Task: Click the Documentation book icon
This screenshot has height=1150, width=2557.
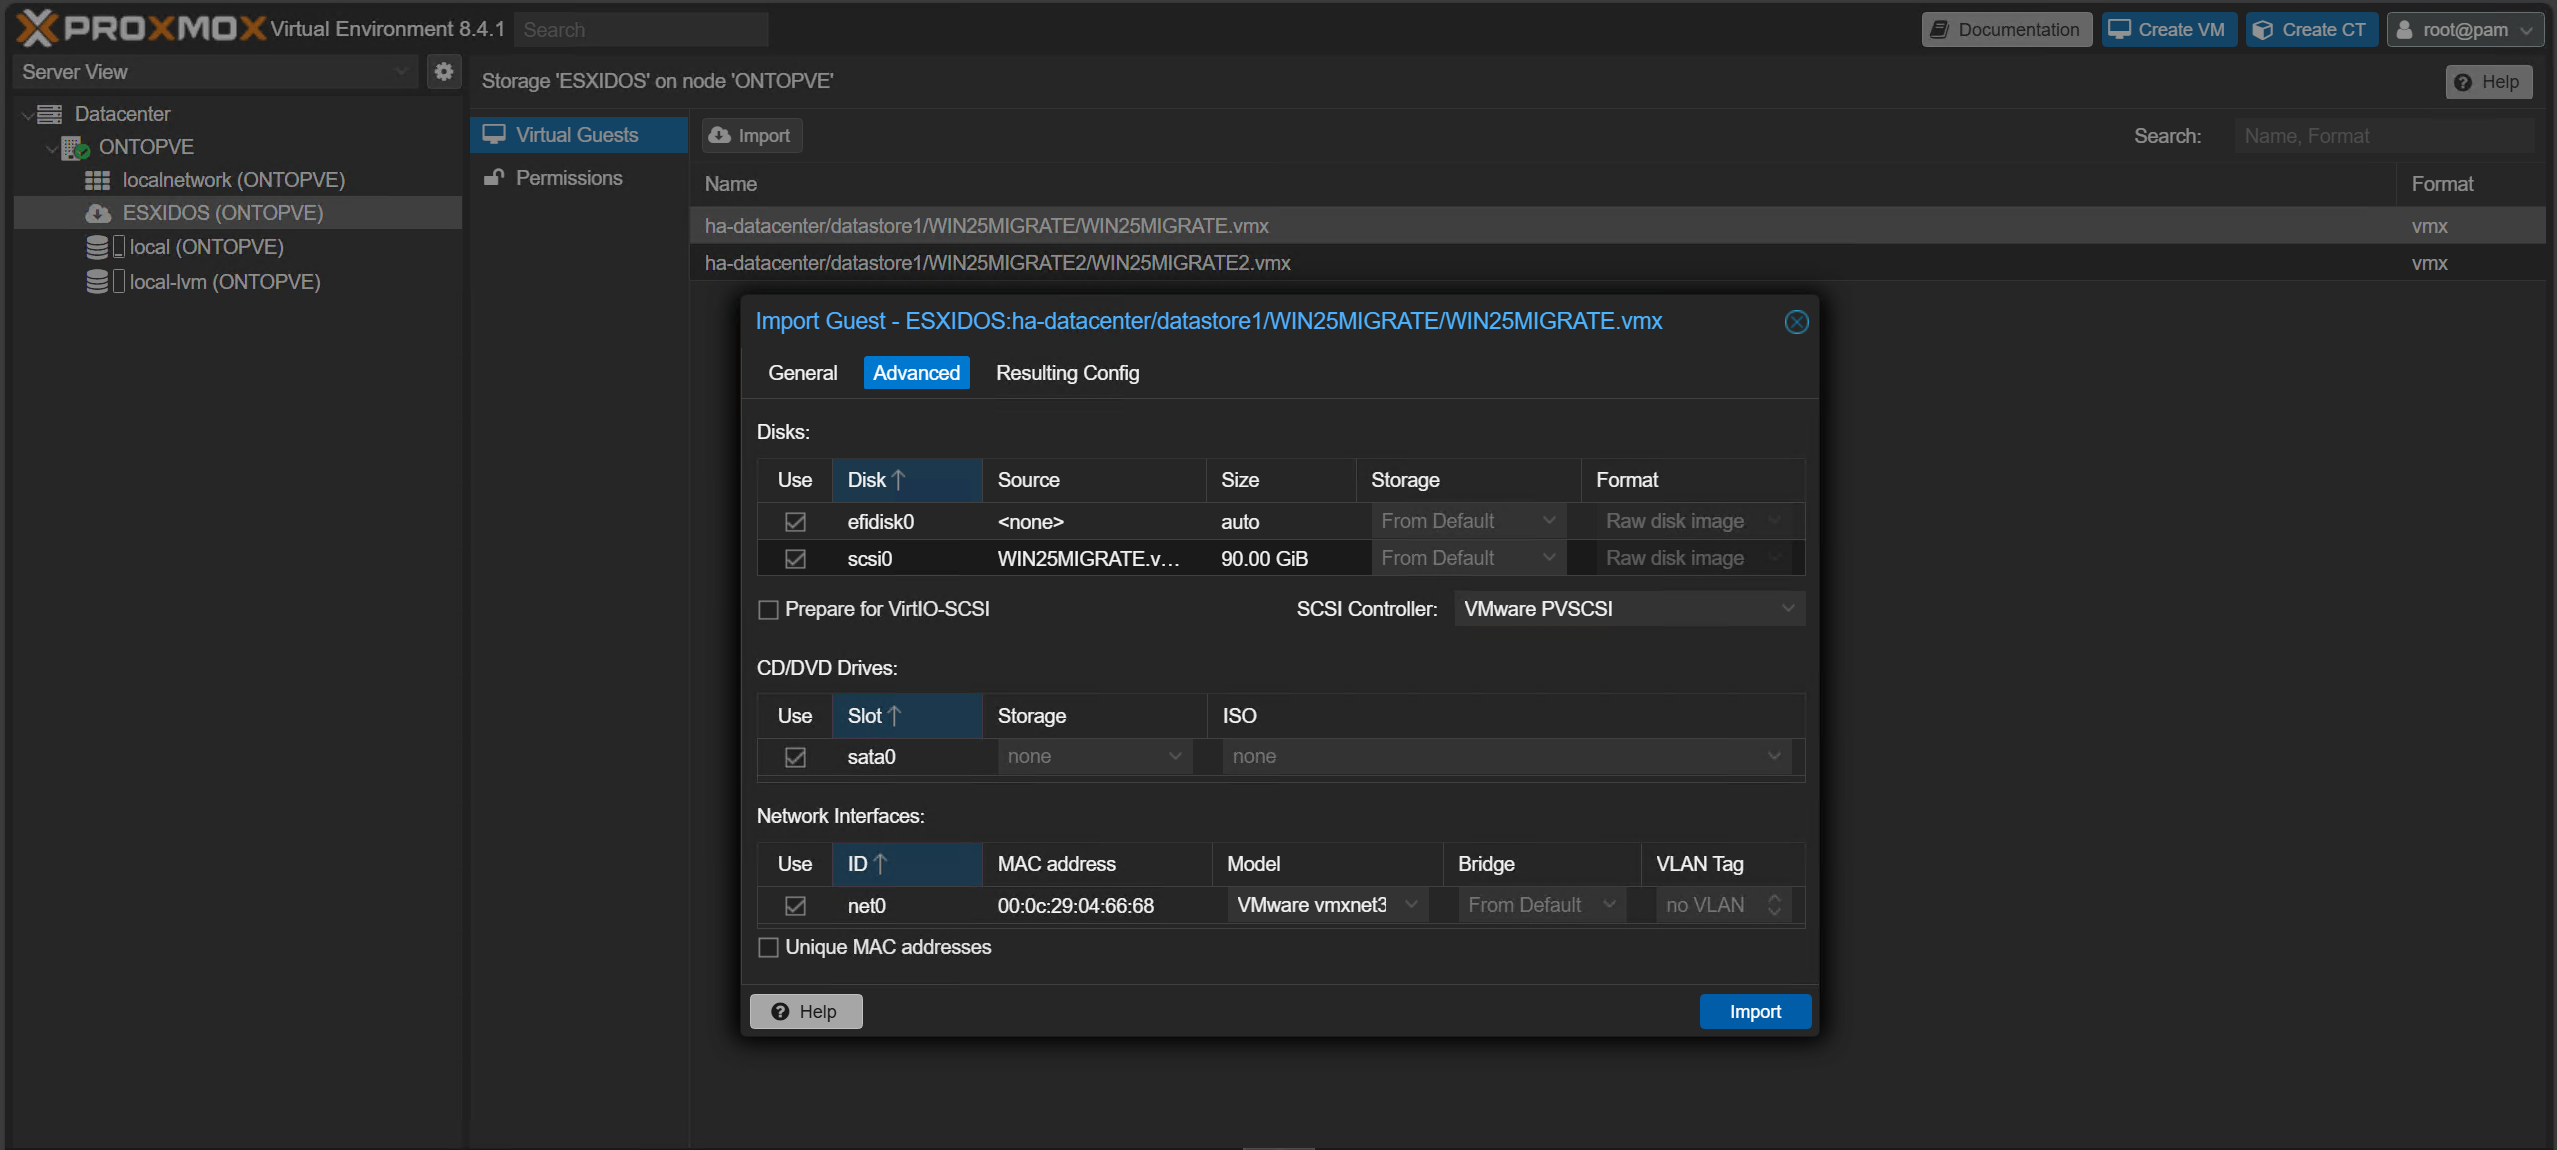Action: 1939,29
